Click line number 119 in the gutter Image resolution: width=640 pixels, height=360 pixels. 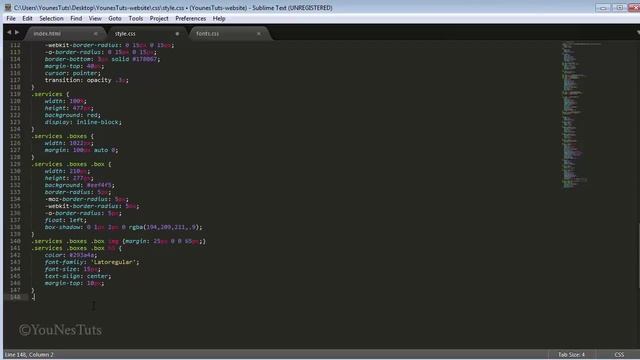(x=15, y=94)
